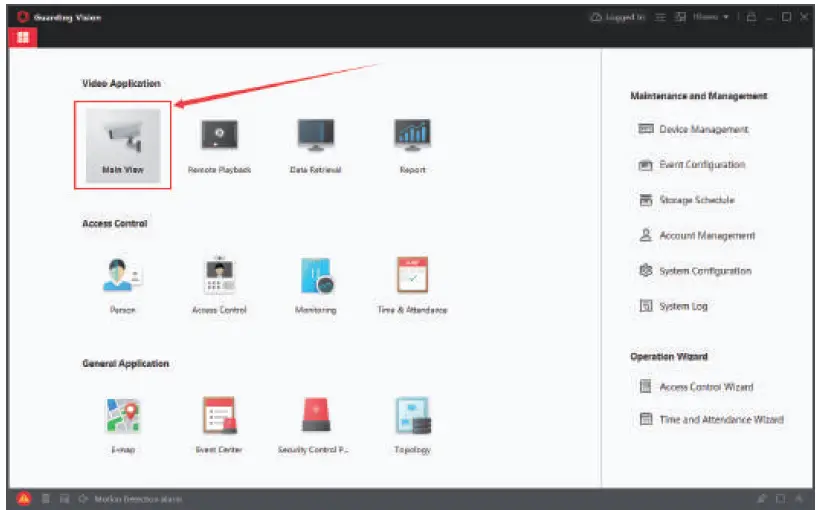Viewport: 818px width, 510px height.
Task: Click the lock icon in title bar
Action: [x=751, y=17]
